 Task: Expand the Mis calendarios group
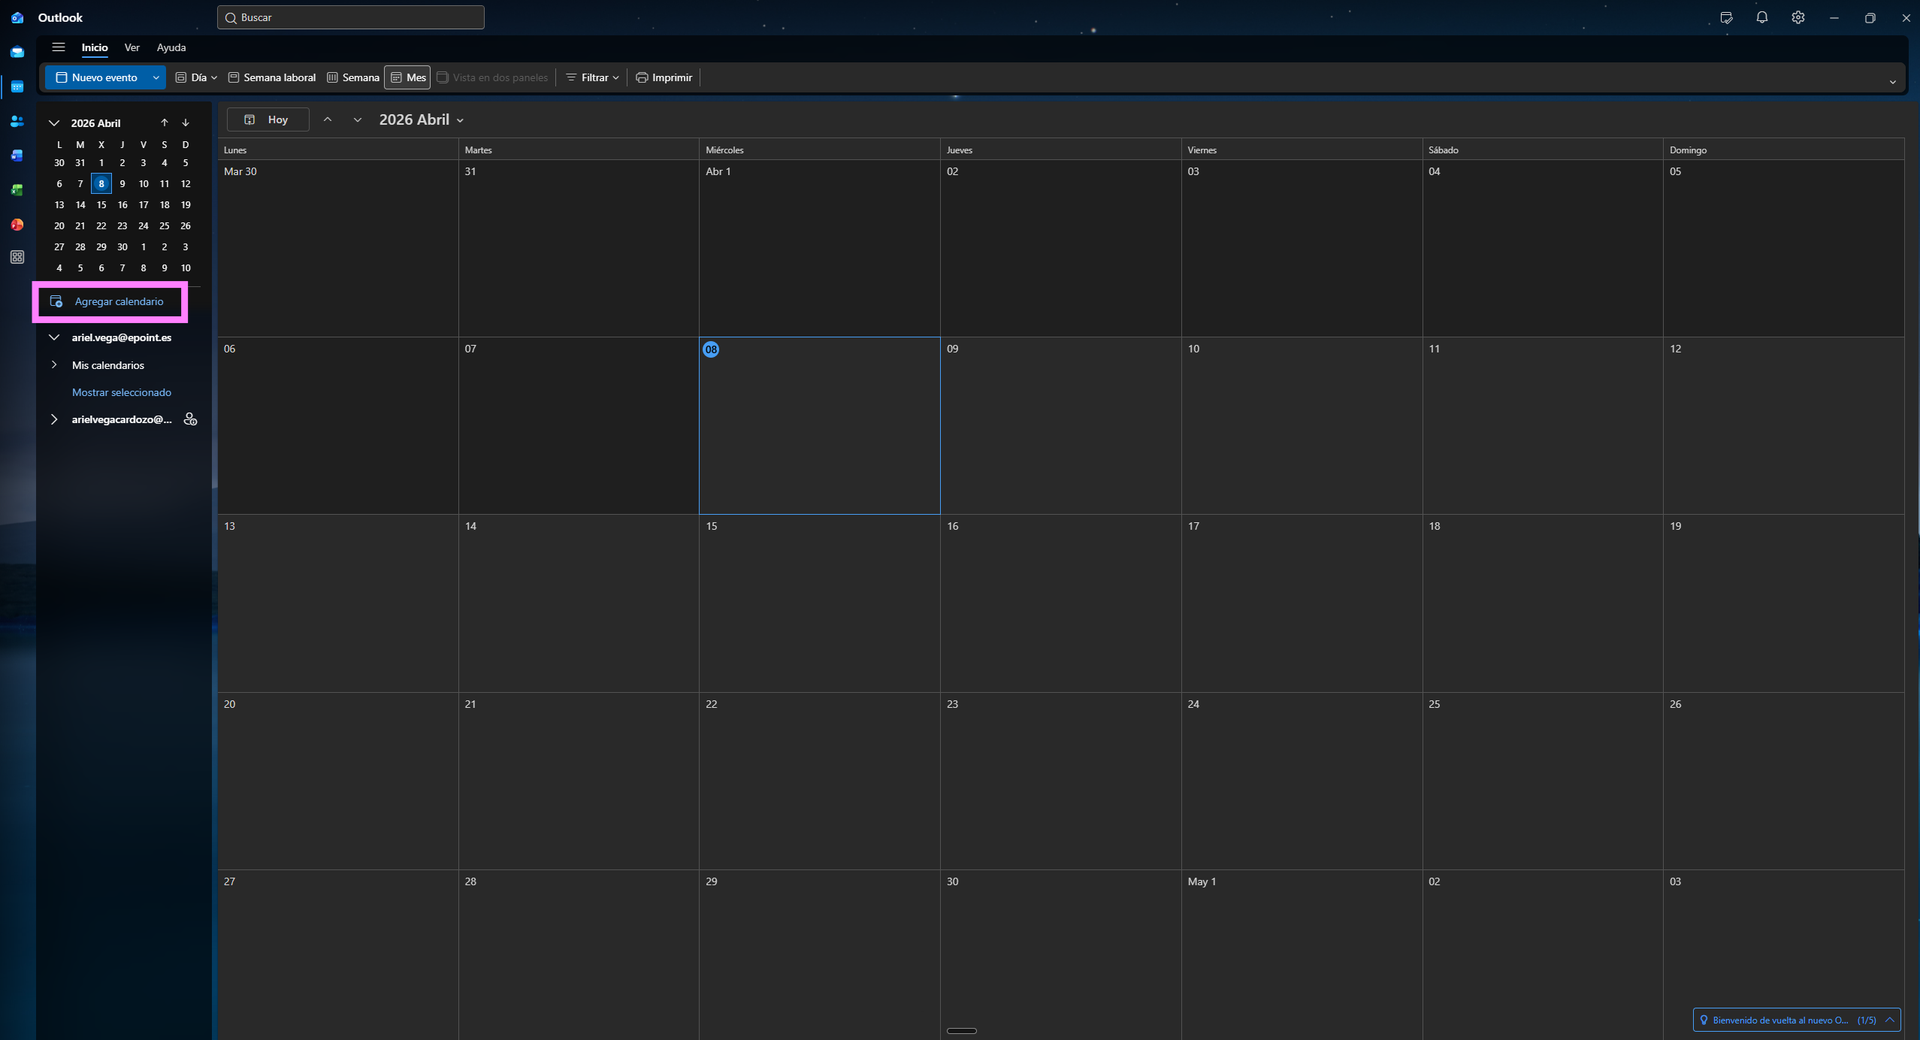pyautogui.click(x=54, y=365)
